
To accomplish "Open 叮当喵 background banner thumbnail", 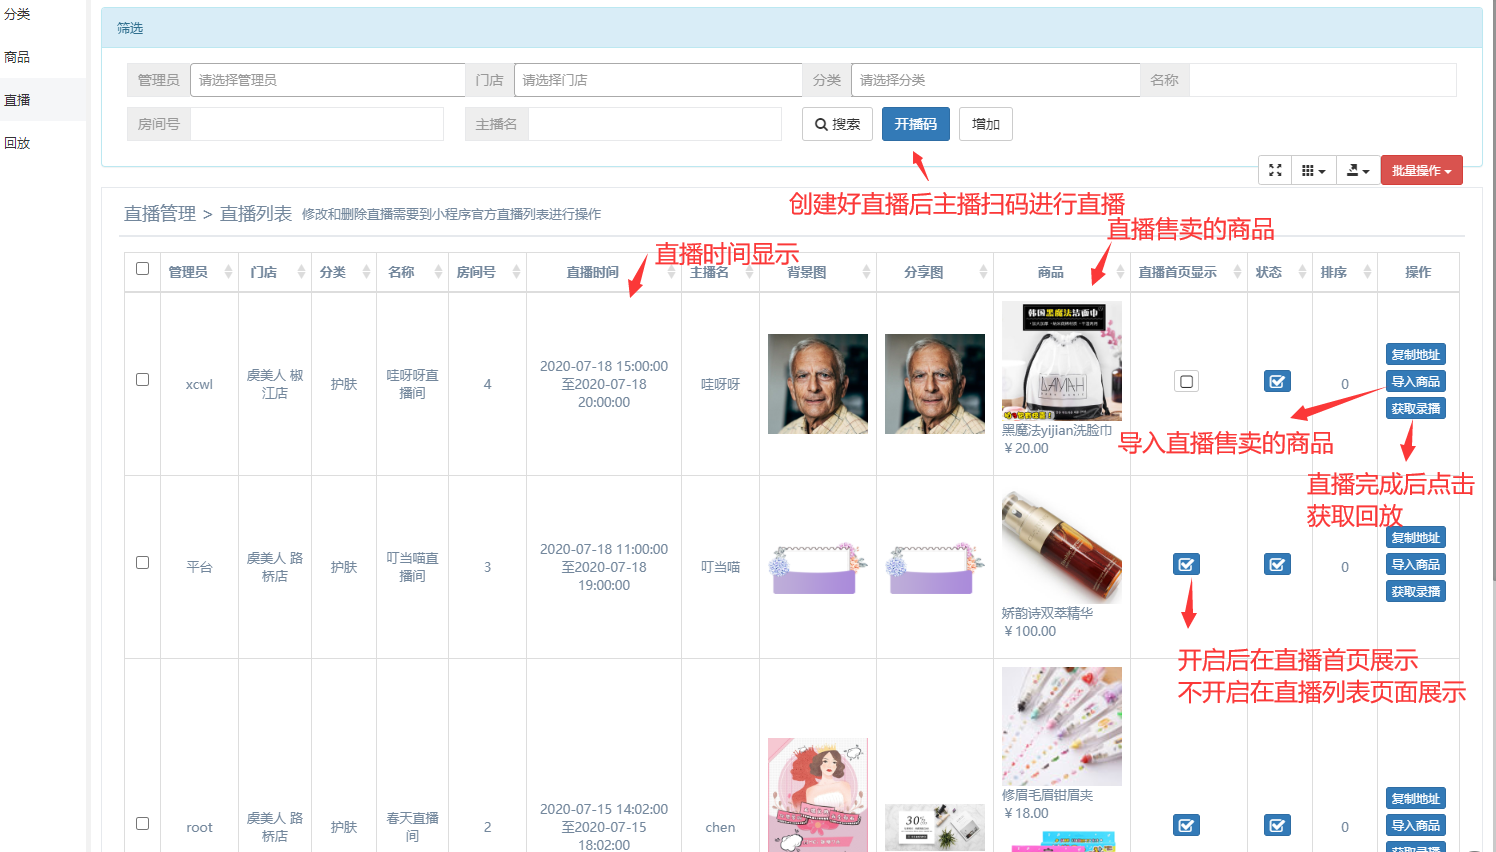I will (x=818, y=567).
